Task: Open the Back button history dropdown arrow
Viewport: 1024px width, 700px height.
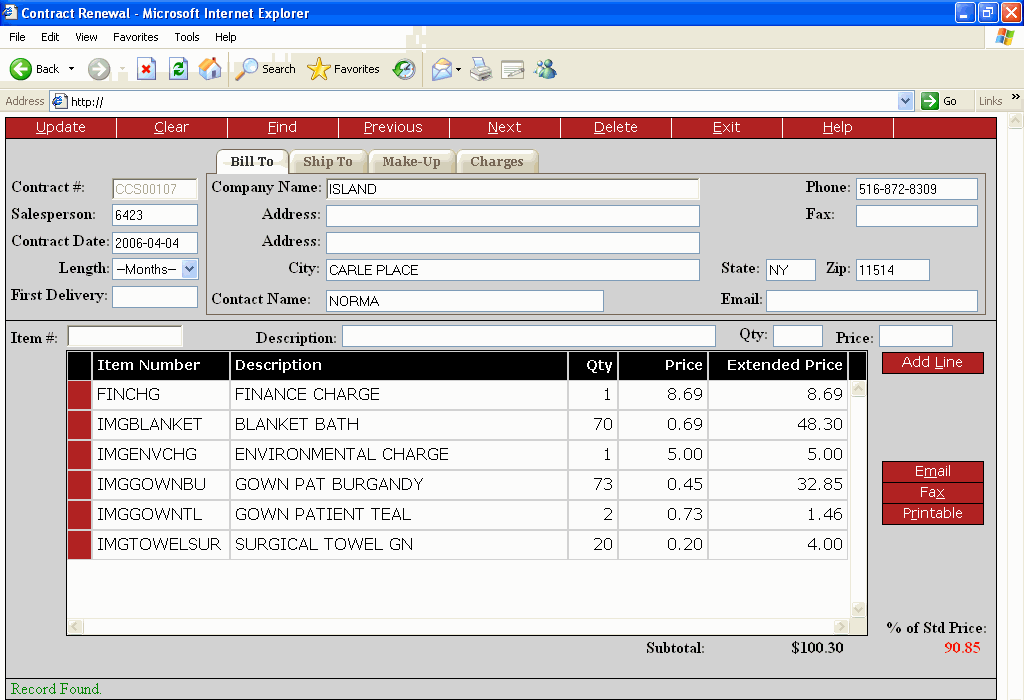Action: click(71, 69)
